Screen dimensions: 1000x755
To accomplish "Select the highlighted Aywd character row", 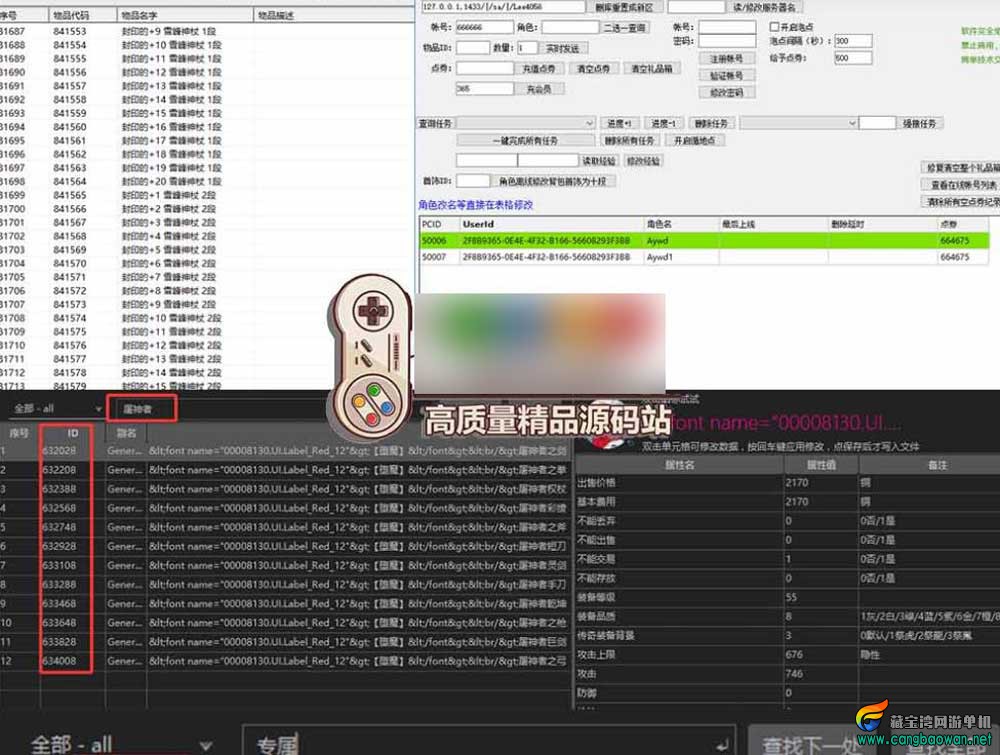I will click(704, 240).
